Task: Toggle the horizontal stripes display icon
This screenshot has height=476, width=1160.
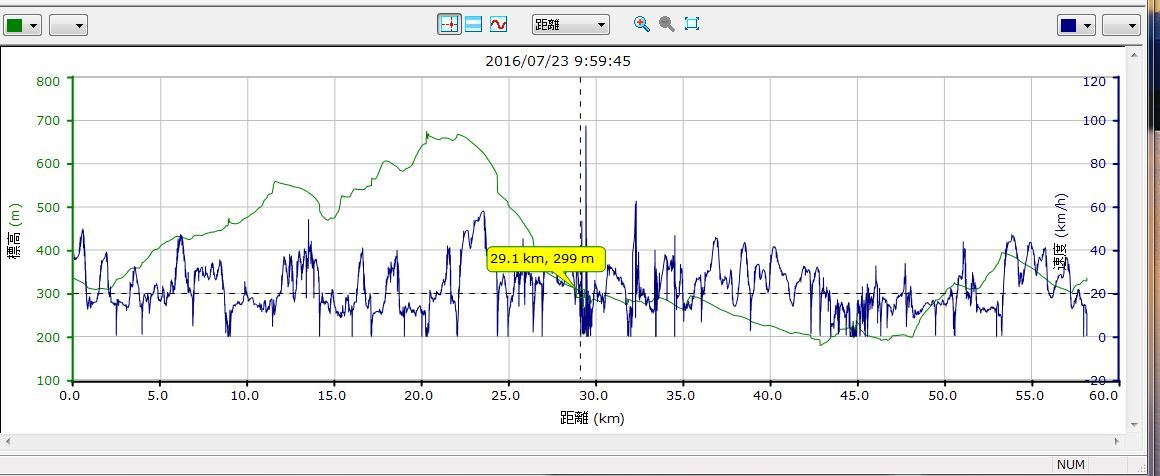Action: click(473, 24)
